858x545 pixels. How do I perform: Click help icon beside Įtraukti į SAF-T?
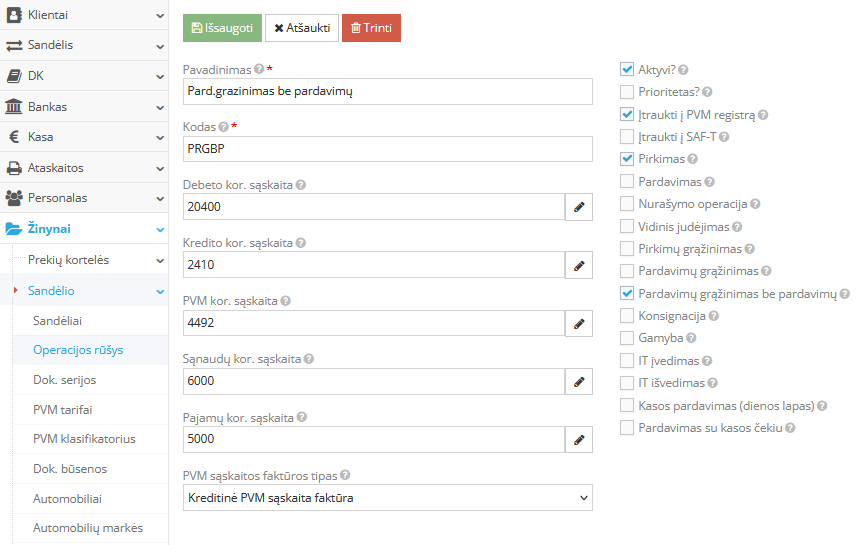724,137
